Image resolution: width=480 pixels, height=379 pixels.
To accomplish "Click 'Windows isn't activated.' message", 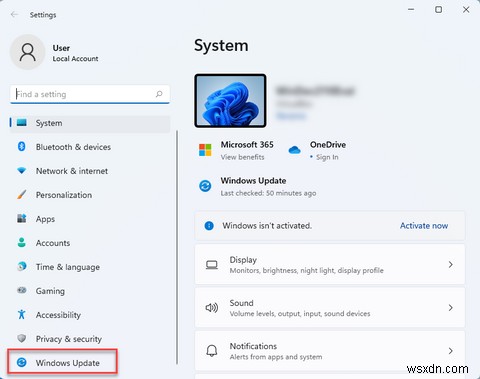I will coord(267,226).
